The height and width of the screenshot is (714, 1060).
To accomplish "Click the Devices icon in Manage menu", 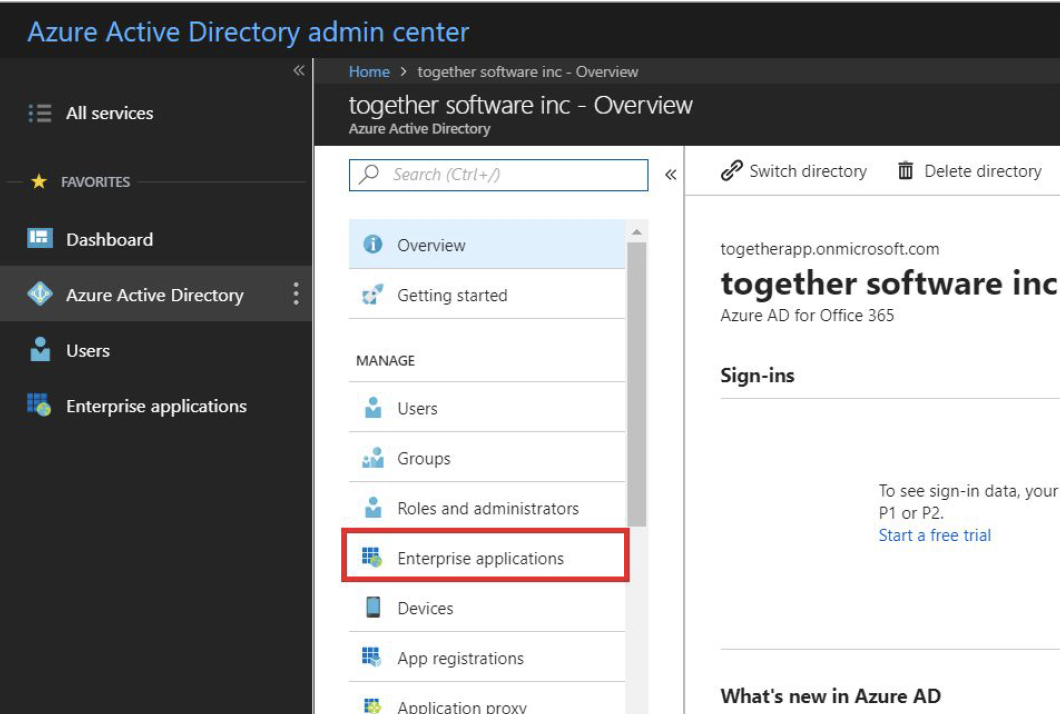I will tap(373, 608).
